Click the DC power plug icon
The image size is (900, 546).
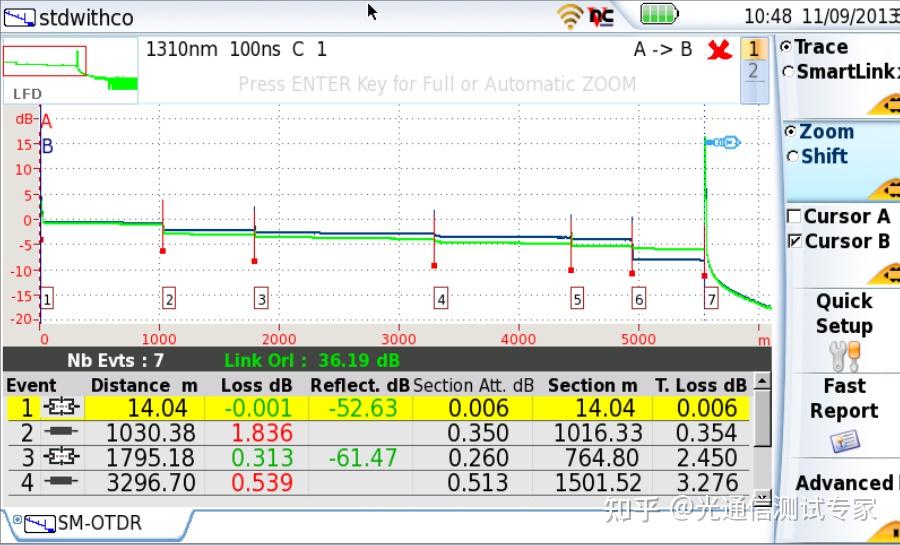[x=601, y=15]
